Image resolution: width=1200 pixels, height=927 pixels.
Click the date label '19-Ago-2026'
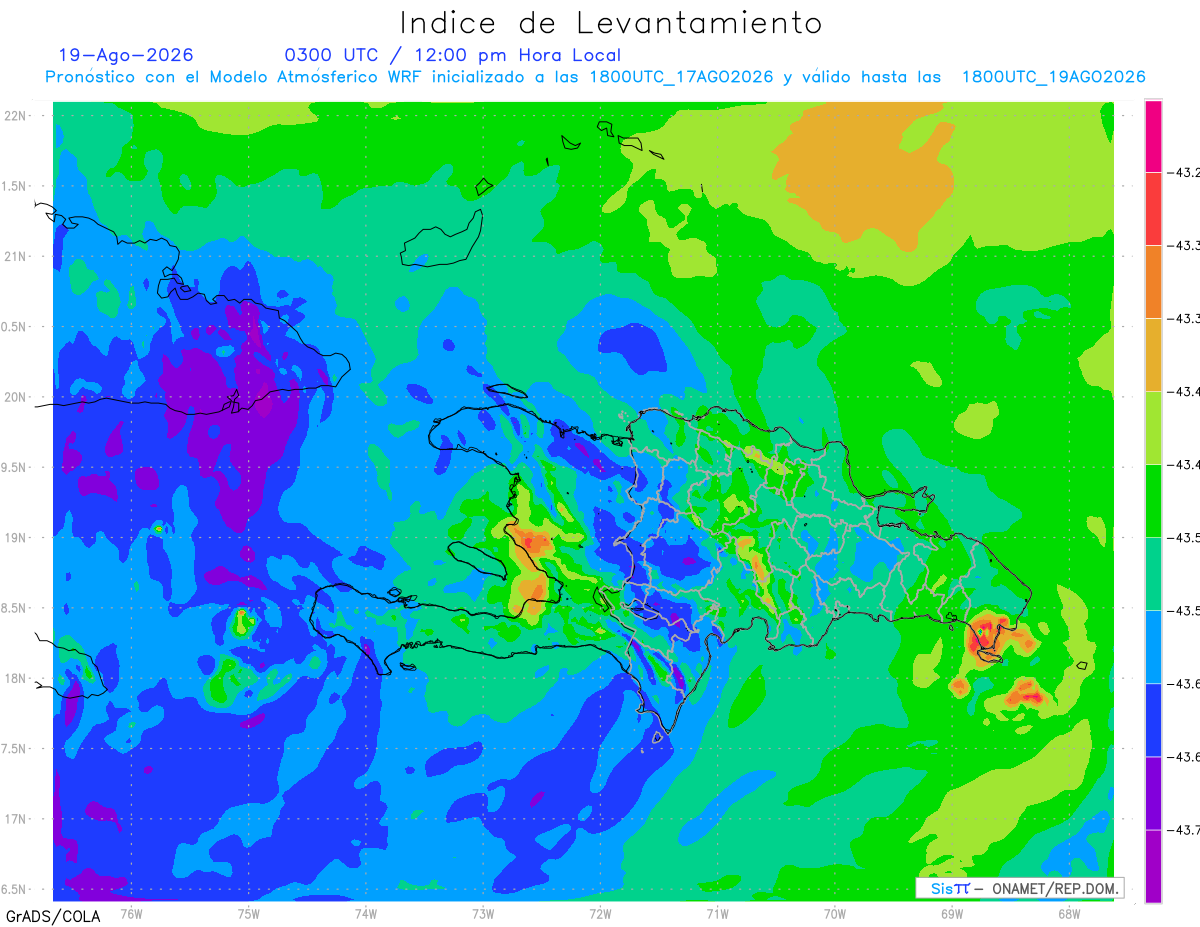[126, 55]
